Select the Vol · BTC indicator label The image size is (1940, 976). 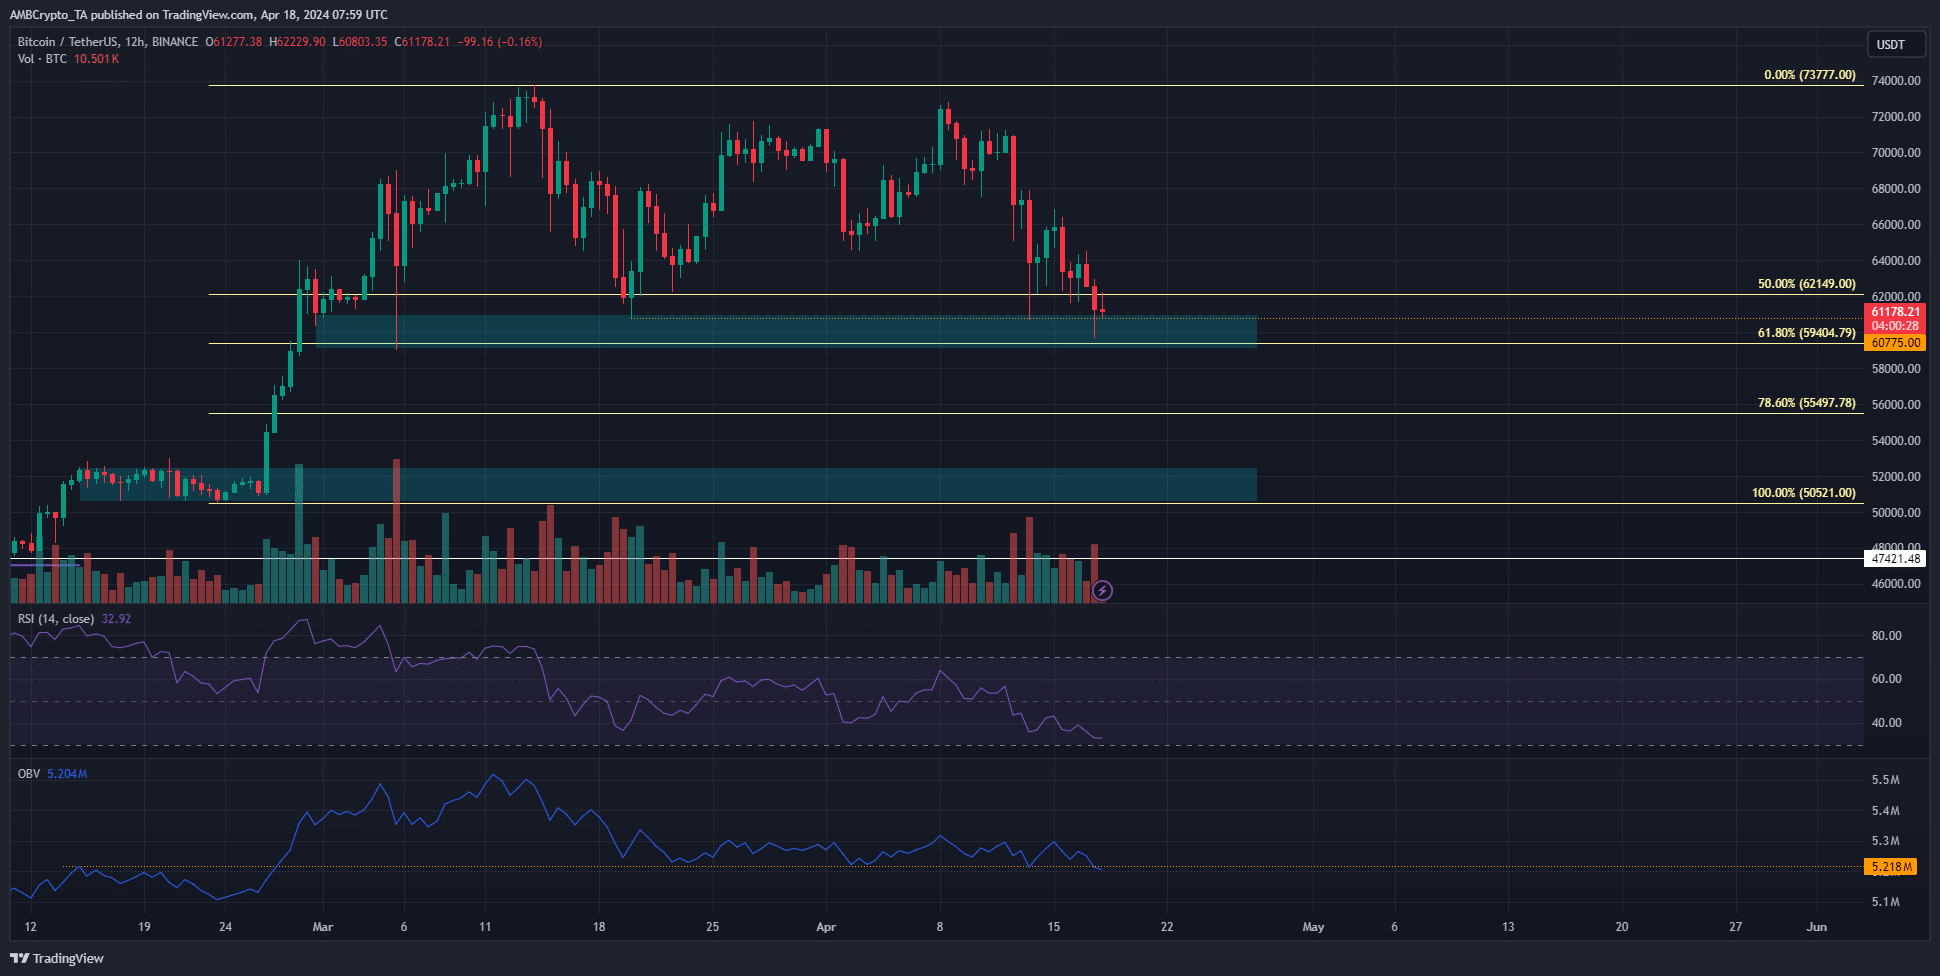(42, 59)
